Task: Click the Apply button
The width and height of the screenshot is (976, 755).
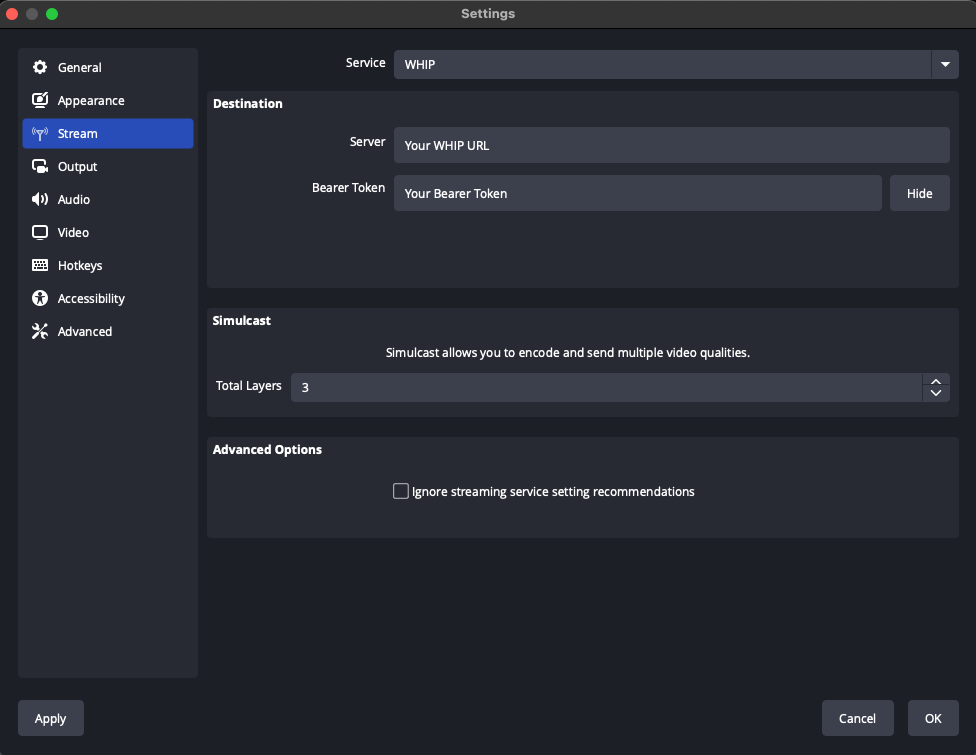Action: coord(50,718)
